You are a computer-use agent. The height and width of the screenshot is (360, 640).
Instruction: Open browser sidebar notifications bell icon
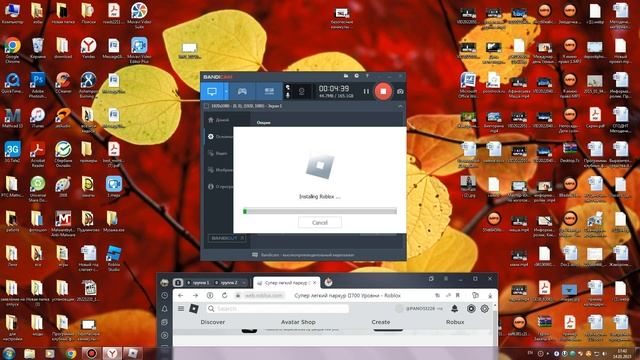click(164, 309)
